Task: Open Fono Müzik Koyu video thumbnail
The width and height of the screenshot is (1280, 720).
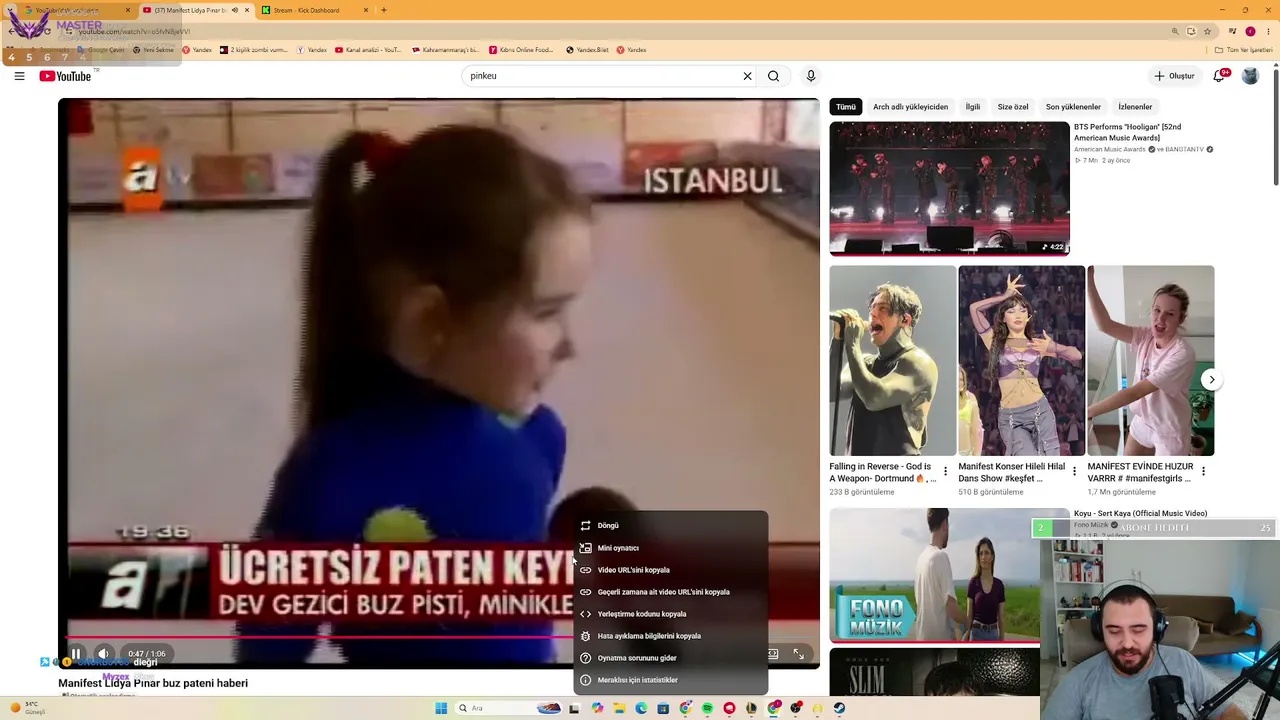Action: click(x=934, y=575)
